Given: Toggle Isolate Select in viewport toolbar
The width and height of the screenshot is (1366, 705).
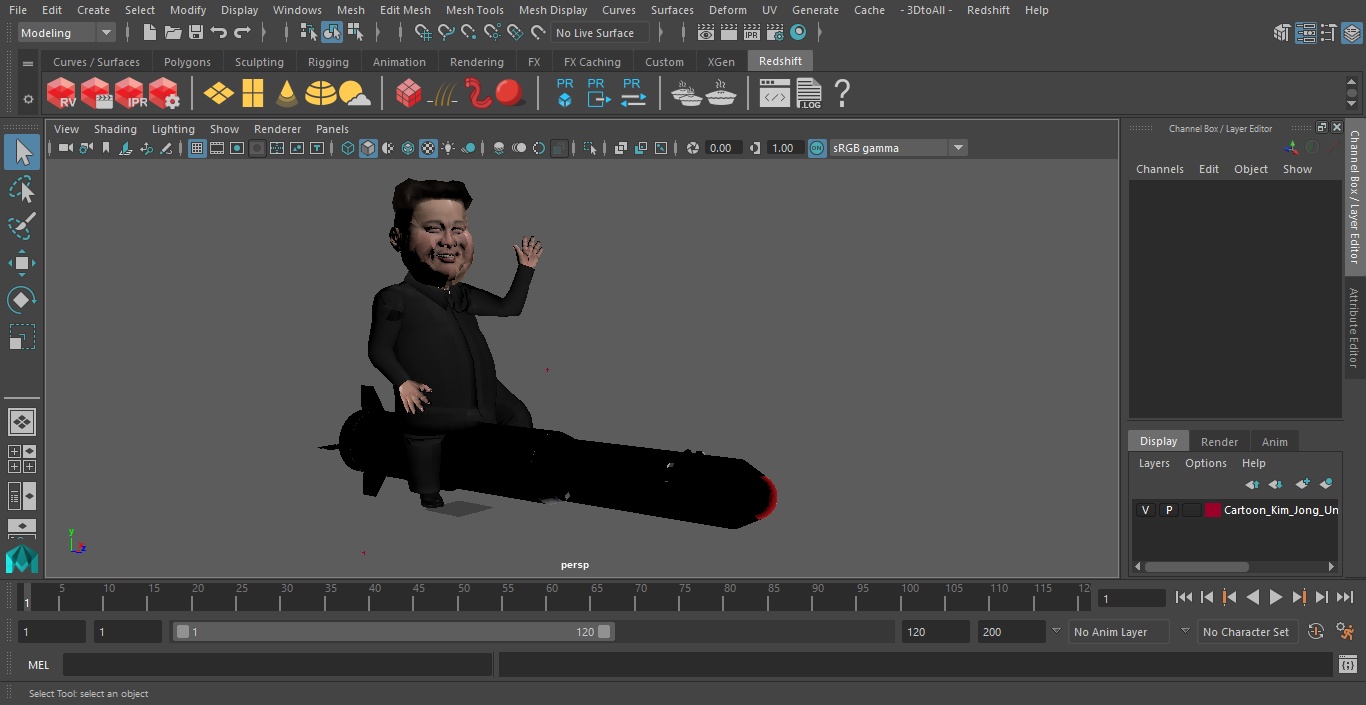Looking at the screenshot, I should click(x=590, y=148).
